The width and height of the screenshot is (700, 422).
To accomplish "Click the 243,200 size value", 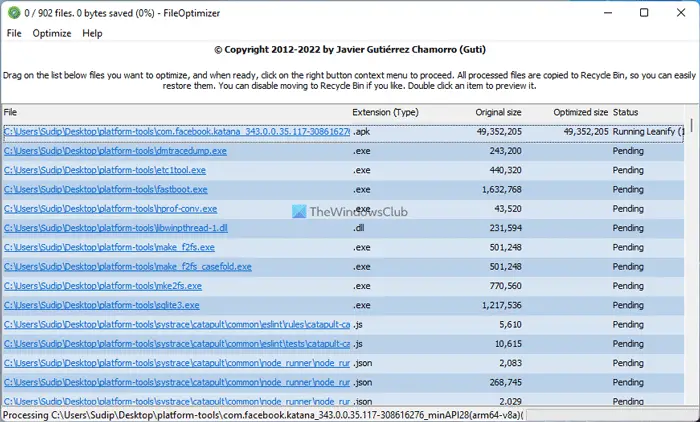I will click(x=505, y=151).
